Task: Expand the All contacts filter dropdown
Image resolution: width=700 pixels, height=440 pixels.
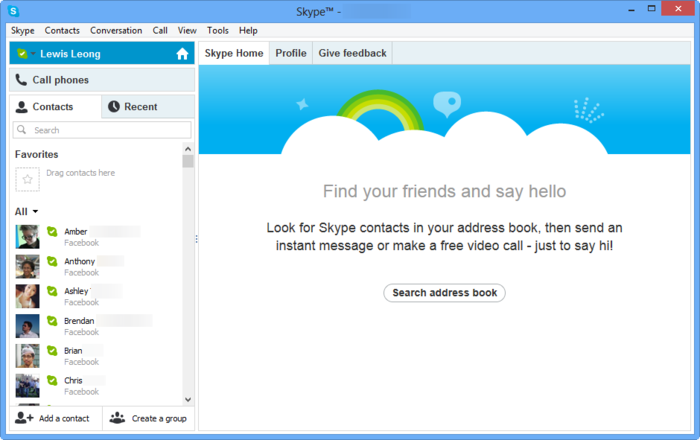Action: 35,212
